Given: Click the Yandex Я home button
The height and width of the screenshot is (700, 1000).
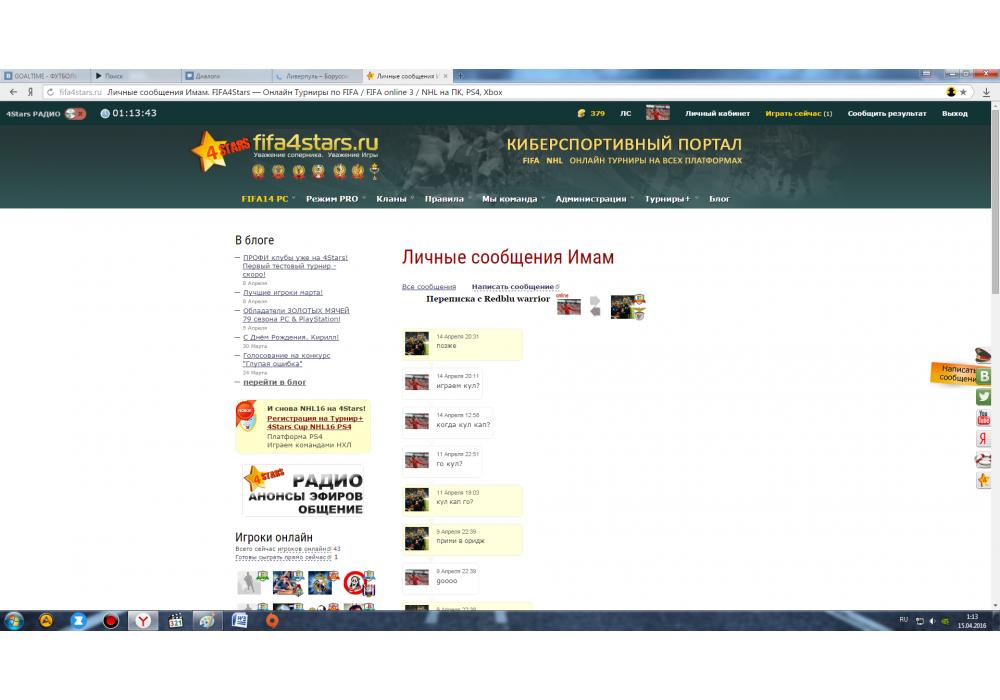Looking at the screenshot, I should pyautogui.click(x=30, y=92).
